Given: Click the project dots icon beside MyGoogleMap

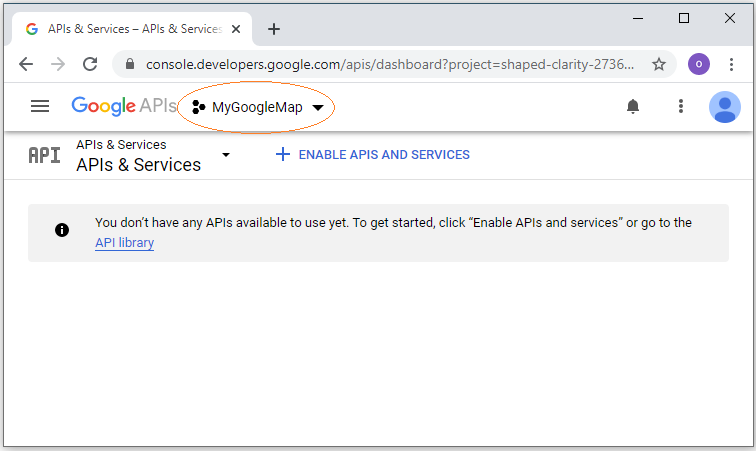Looking at the screenshot, I should pos(198,107).
